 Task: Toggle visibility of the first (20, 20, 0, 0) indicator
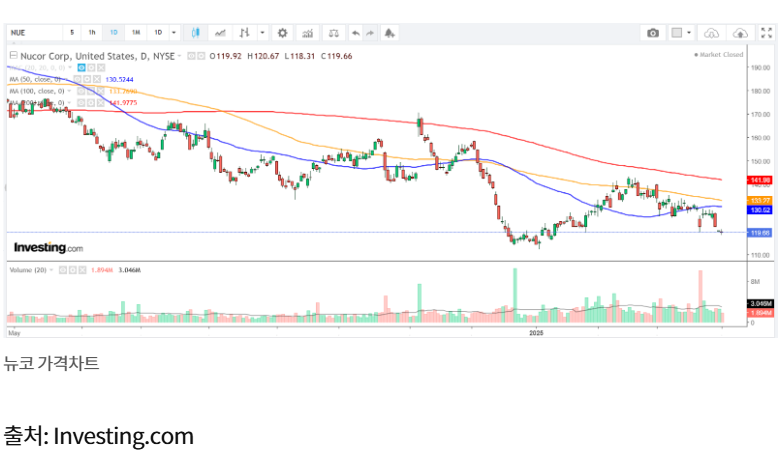[x=82, y=67]
